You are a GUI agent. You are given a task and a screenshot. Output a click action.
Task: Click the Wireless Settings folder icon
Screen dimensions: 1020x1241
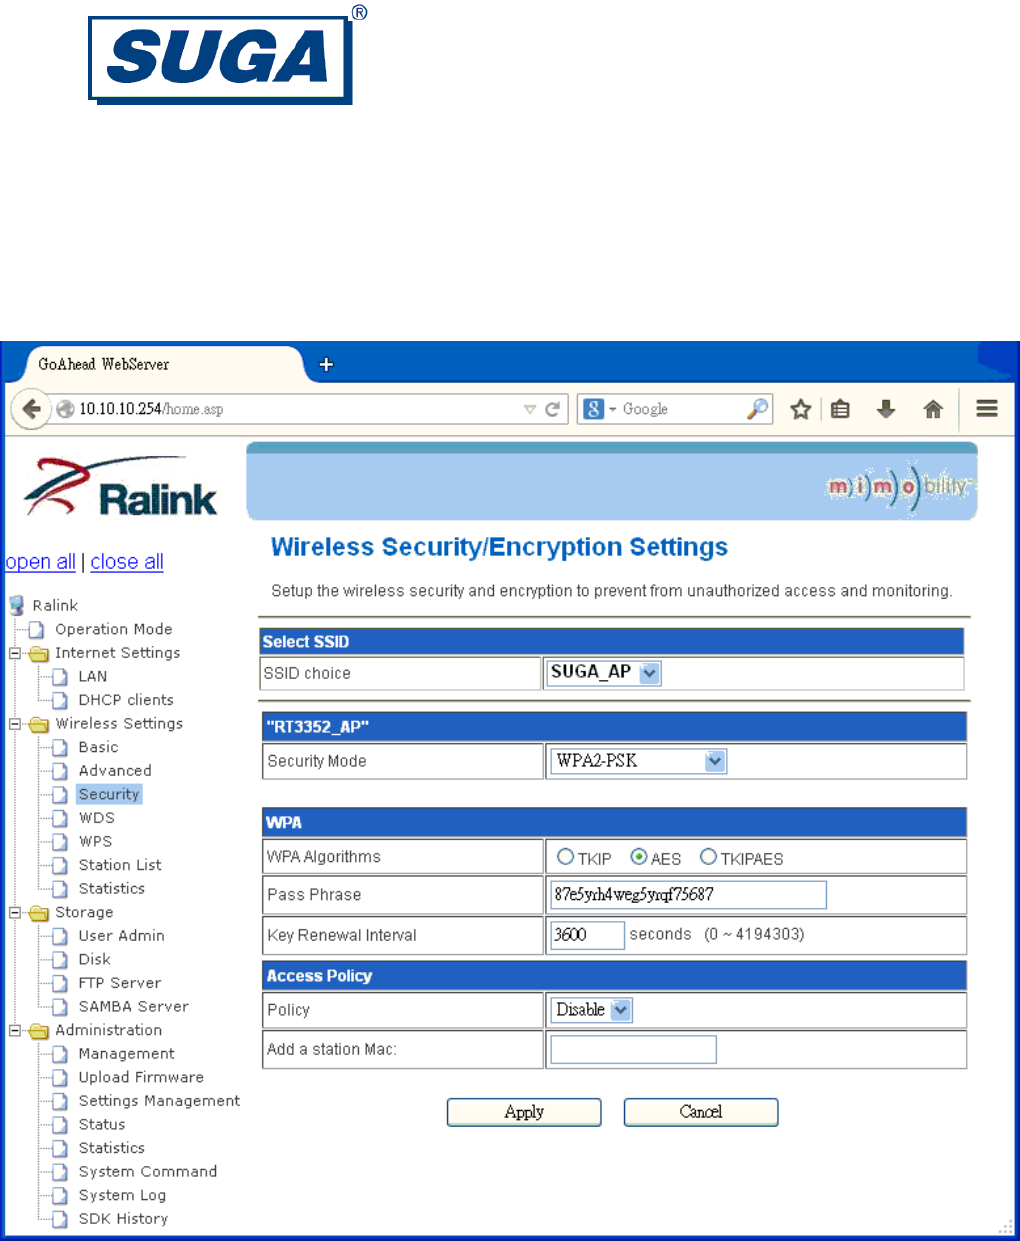(39, 725)
